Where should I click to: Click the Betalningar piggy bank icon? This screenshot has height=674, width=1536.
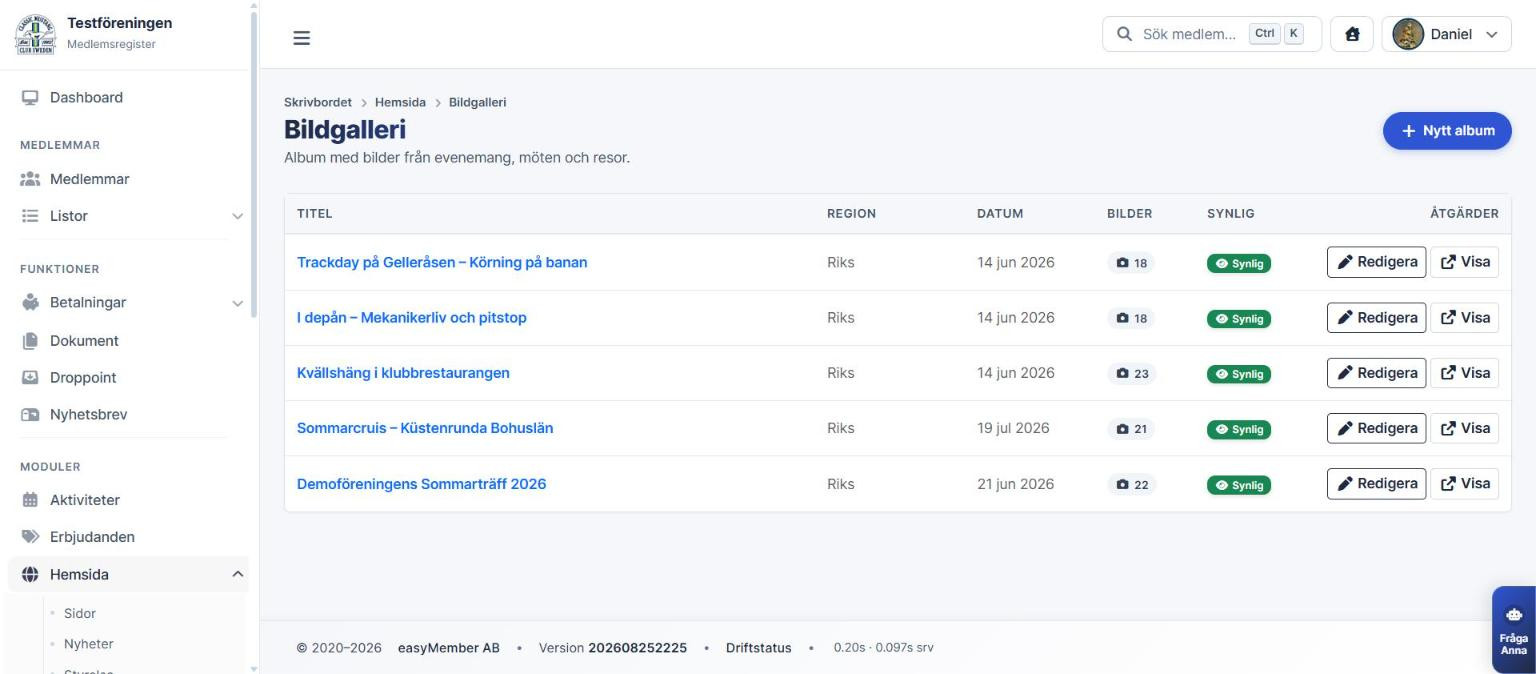coord(30,303)
